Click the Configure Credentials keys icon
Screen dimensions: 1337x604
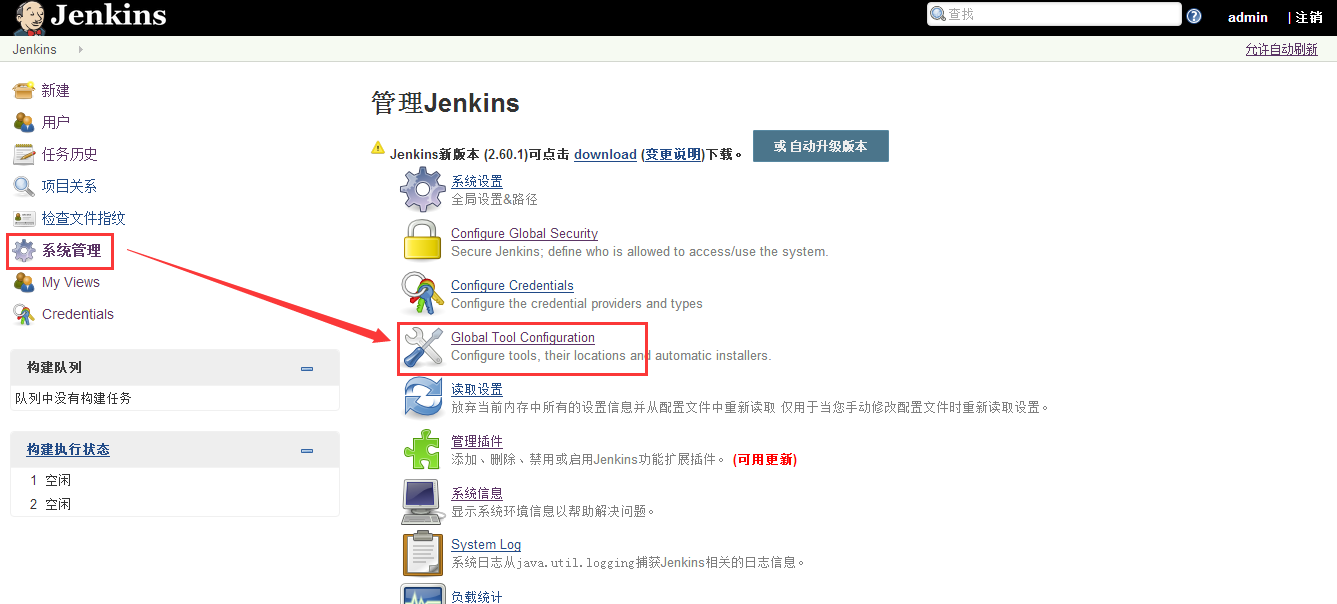pyautogui.click(x=423, y=293)
